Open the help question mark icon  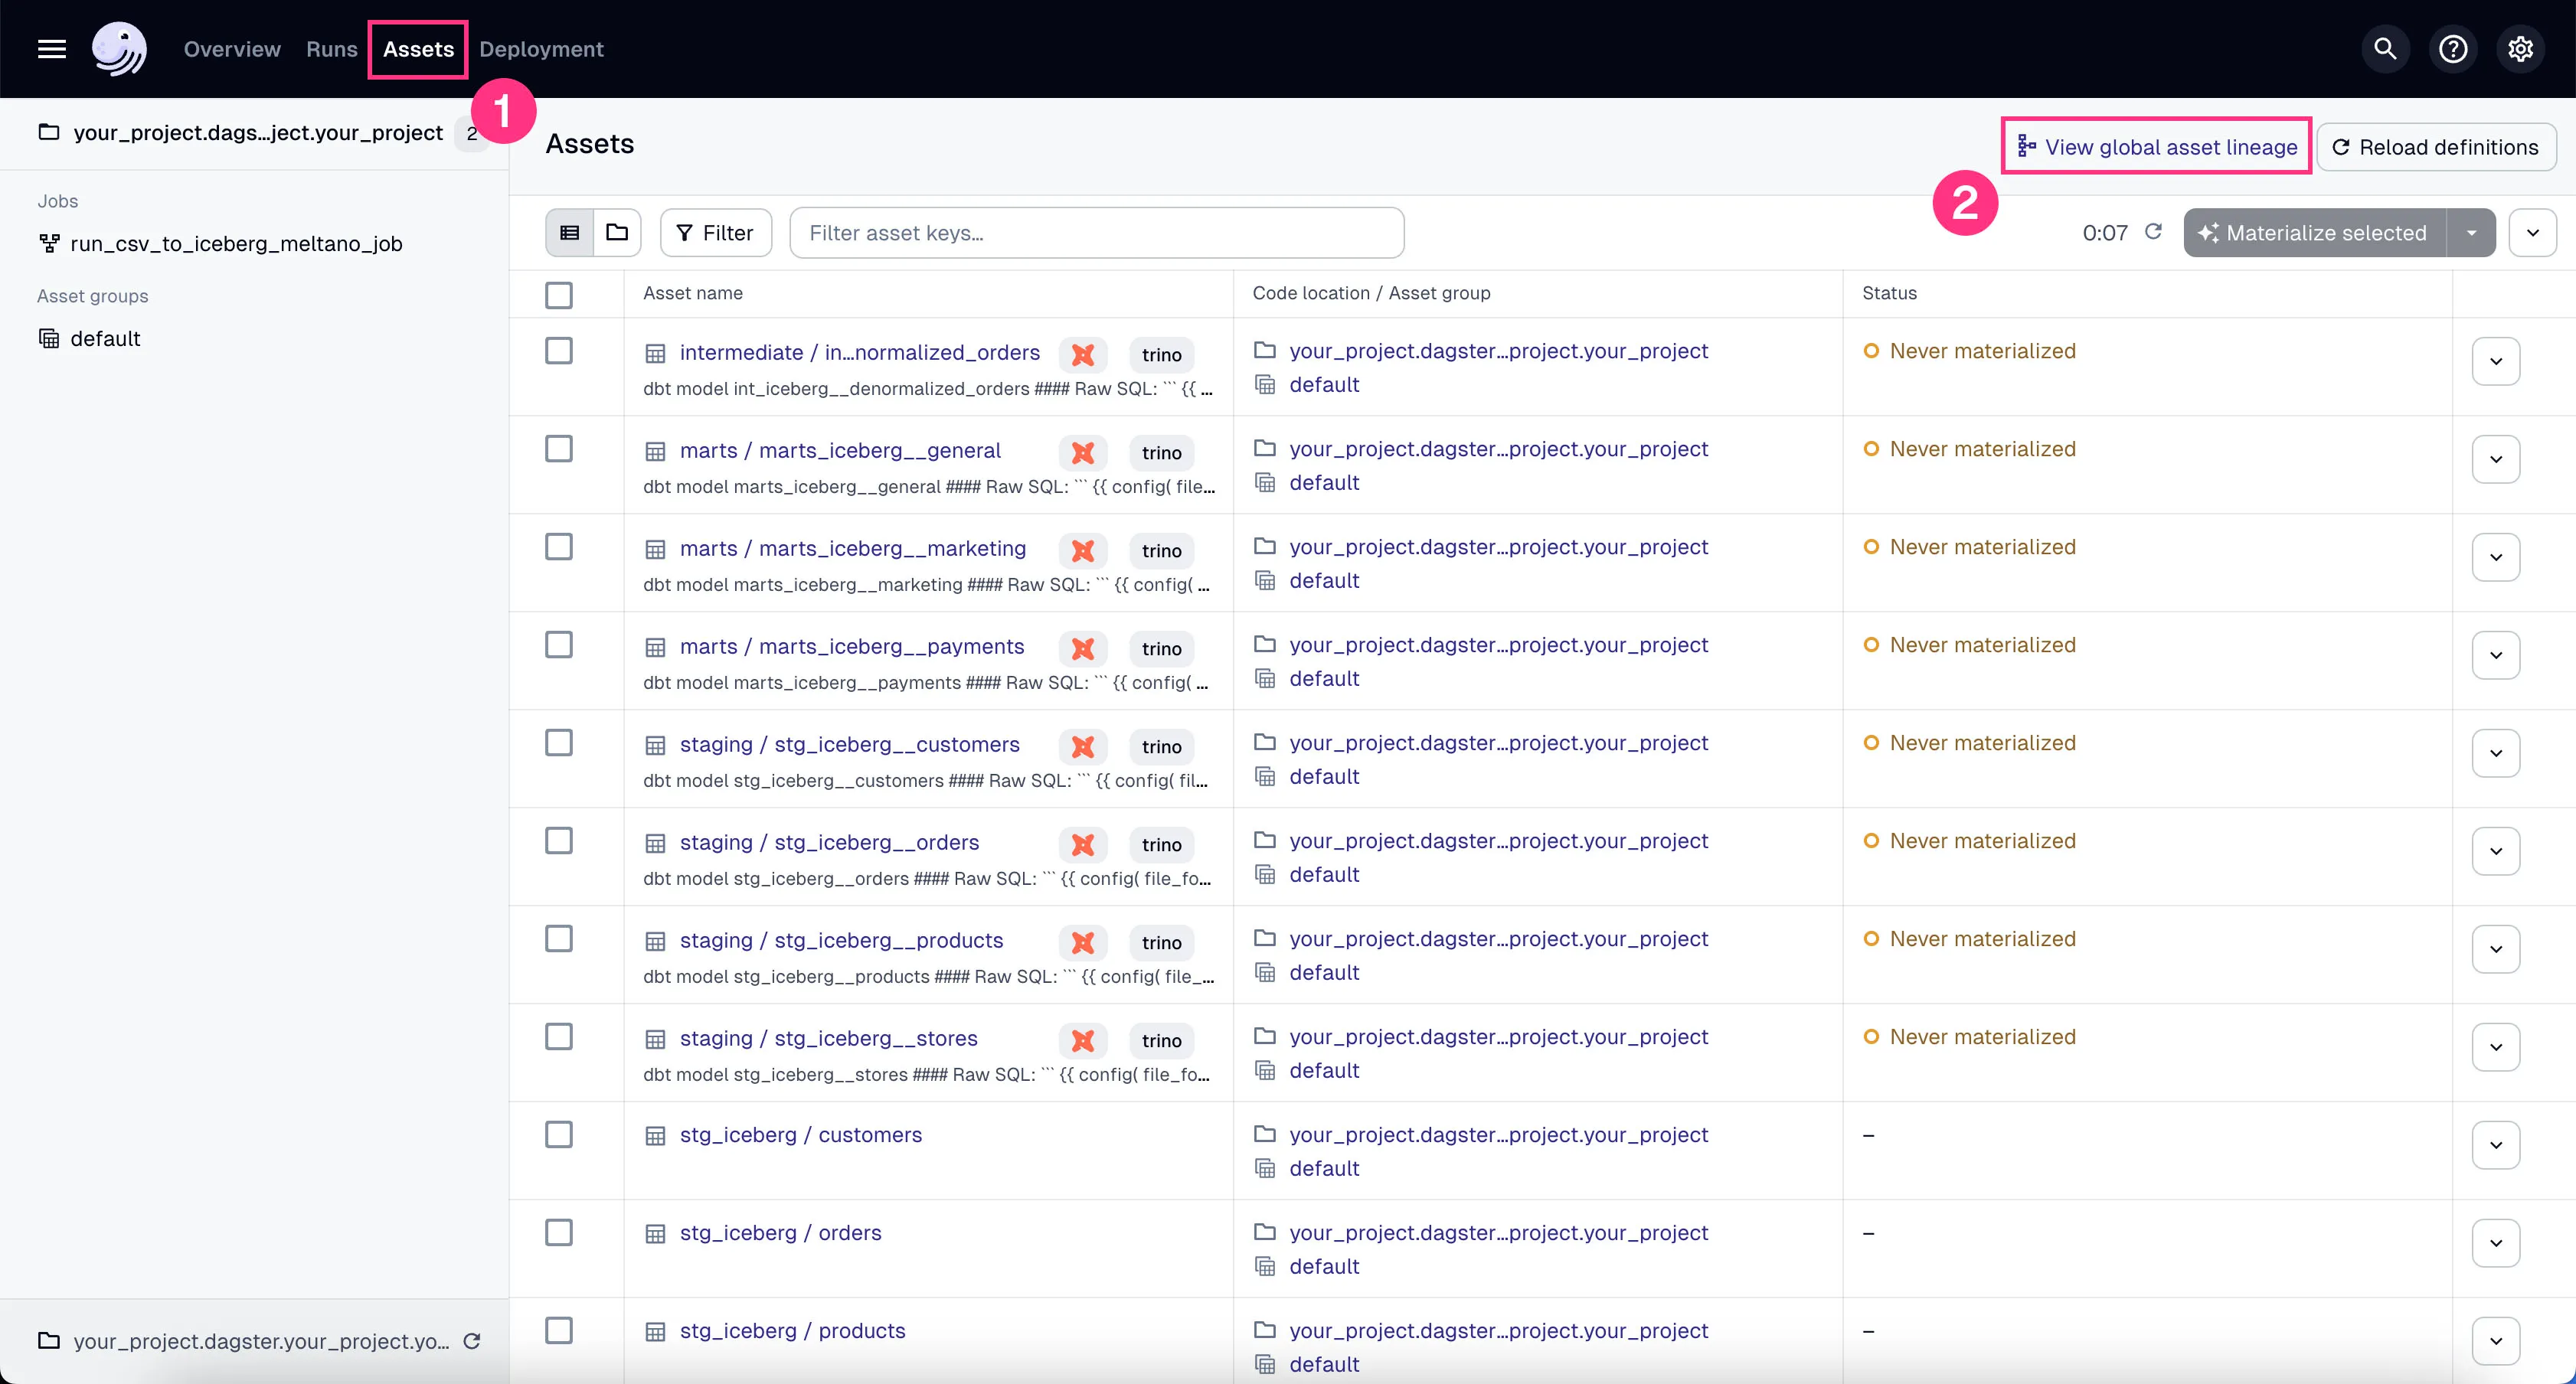pos(2453,49)
